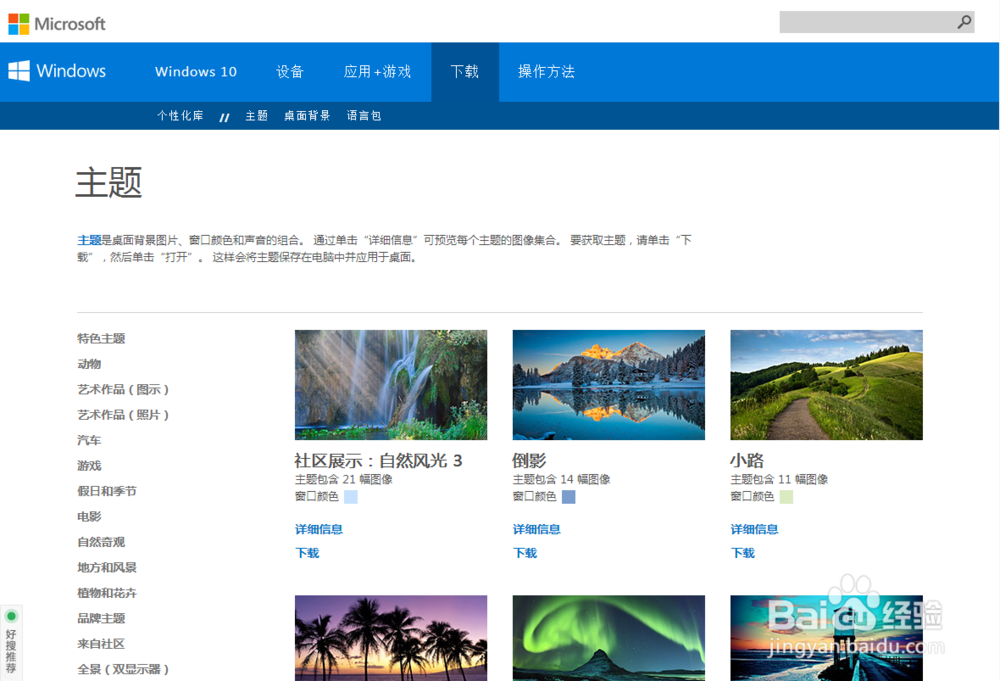Open the 应用+游戏 menu item
Screen dimensions: 1000x681
pos(377,71)
